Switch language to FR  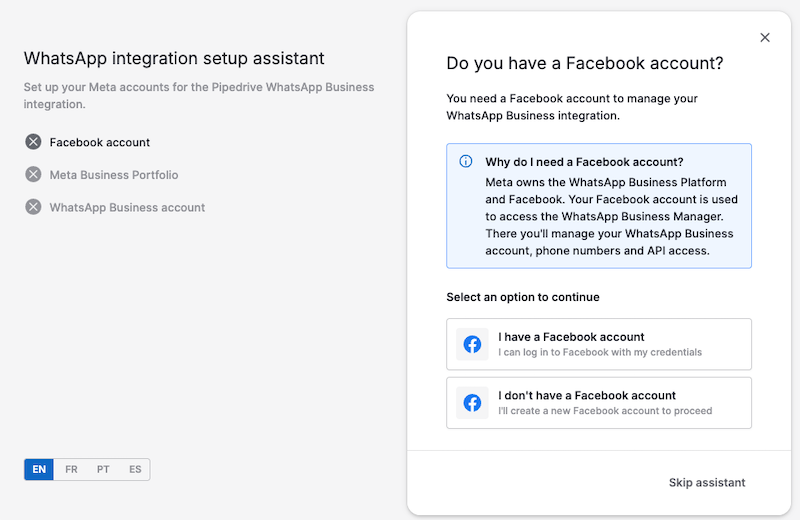[x=71, y=469]
